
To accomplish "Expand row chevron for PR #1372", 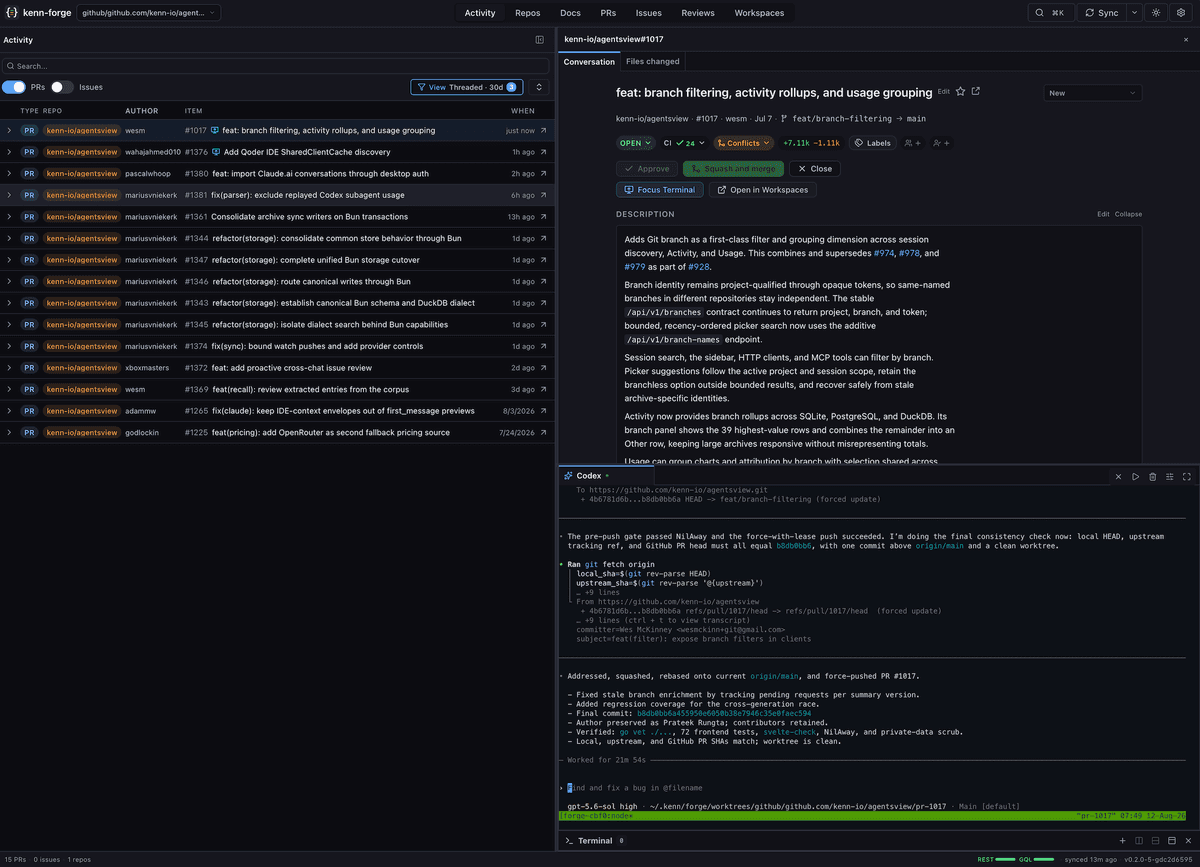I will 9,368.
